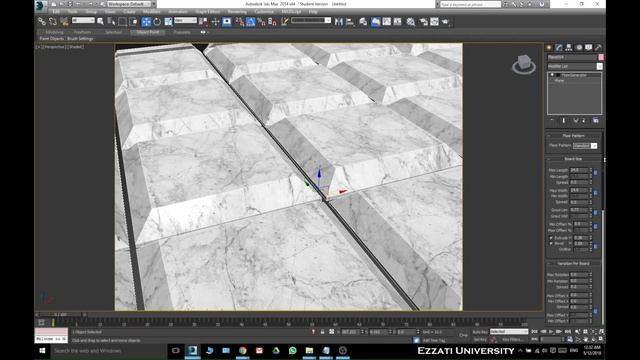Open the reference coordinate system dropdown
The image size is (640, 360).
tap(185, 20)
